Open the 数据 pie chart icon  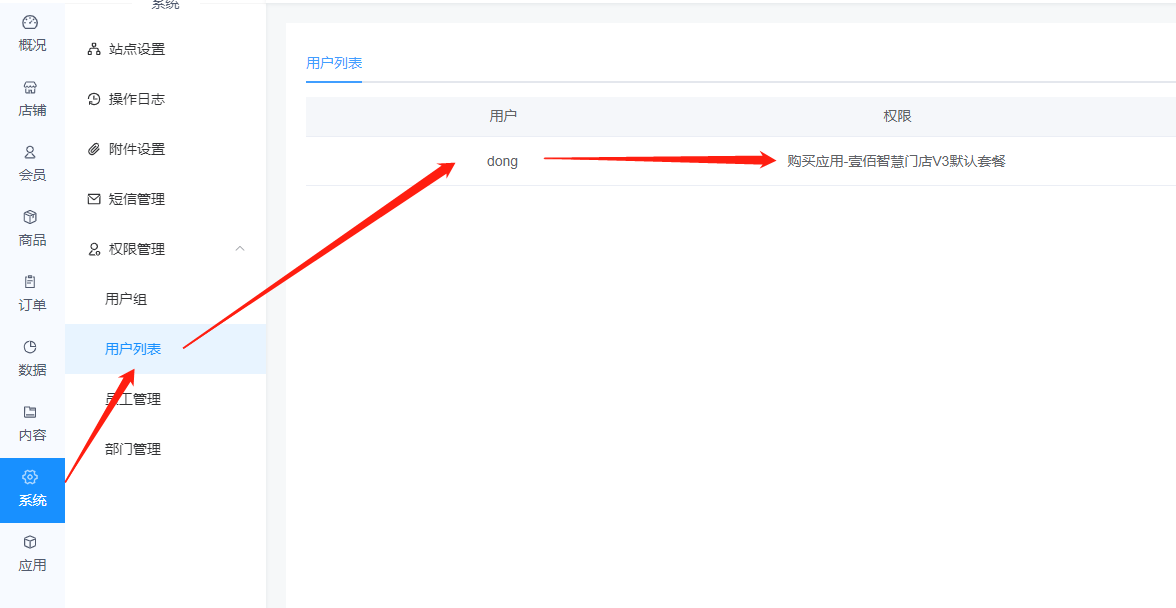(30, 347)
